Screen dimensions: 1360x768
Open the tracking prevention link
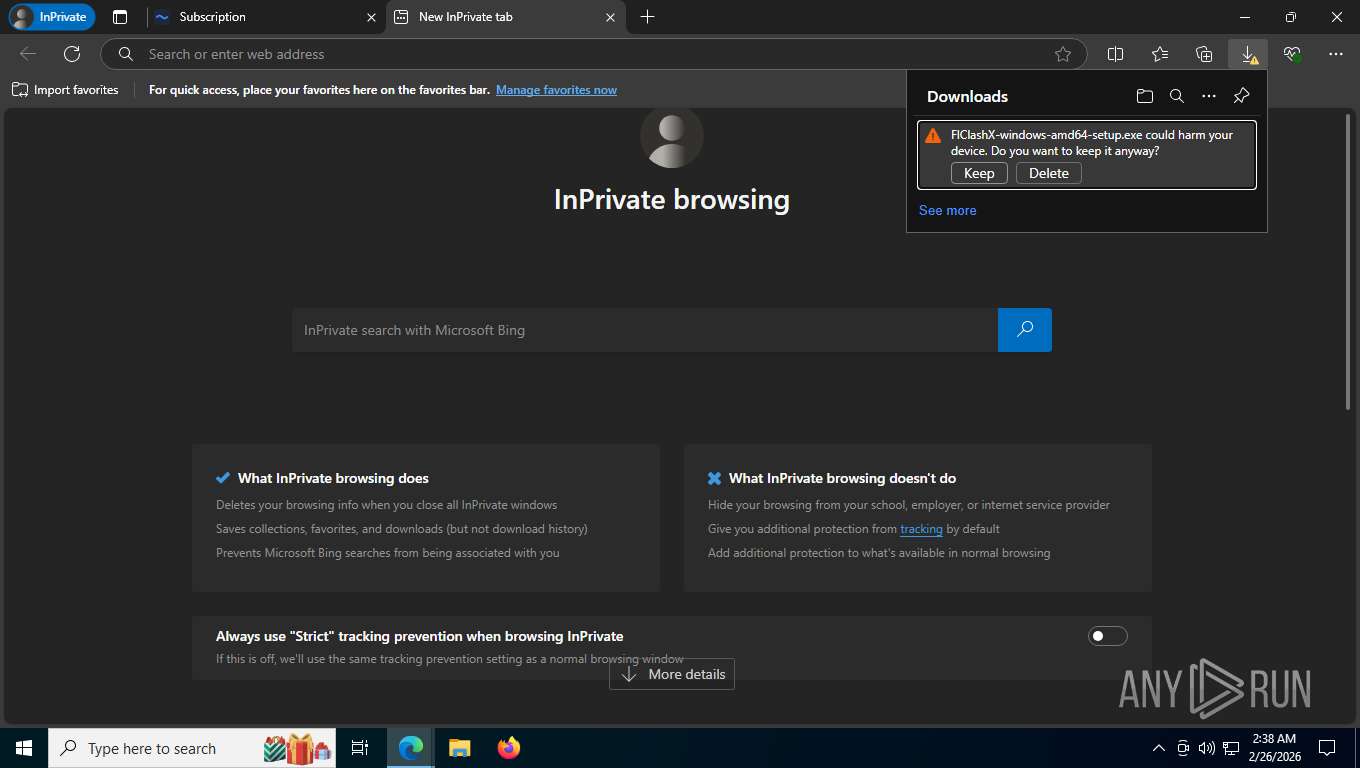tap(921, 529)
